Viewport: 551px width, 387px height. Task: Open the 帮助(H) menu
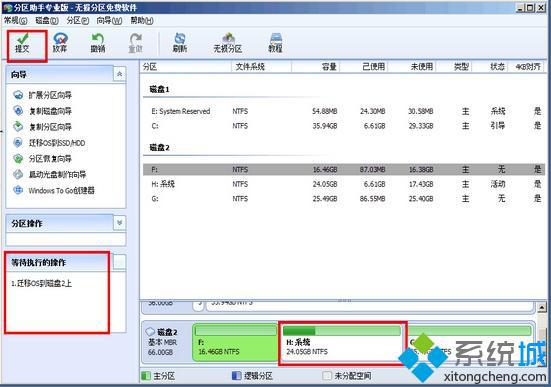tap(142, 21)
